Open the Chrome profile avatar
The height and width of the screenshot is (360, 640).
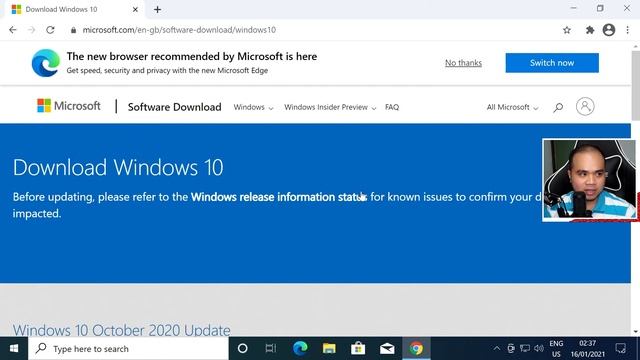(609, 30)
